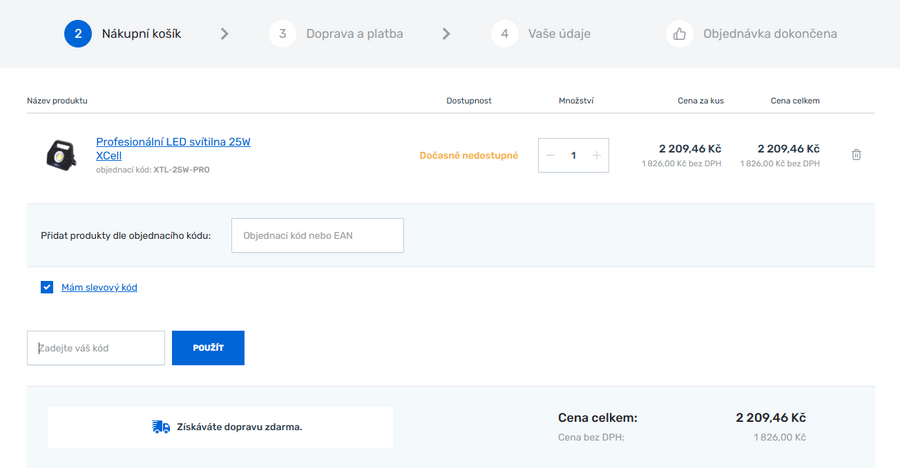This screenshot has height=468, width=900.
Task: Open the Nákupní košík step
Action: pos(141,34)
